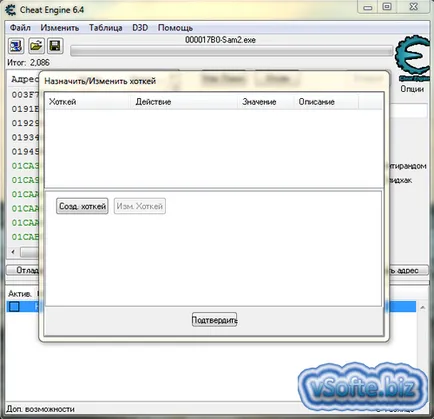Image resolution: width=434 pixels, height=419 pixels.
Task: Click Доп. возможности in the status bar
Action: pyautogui.click(x=41, y=409)
